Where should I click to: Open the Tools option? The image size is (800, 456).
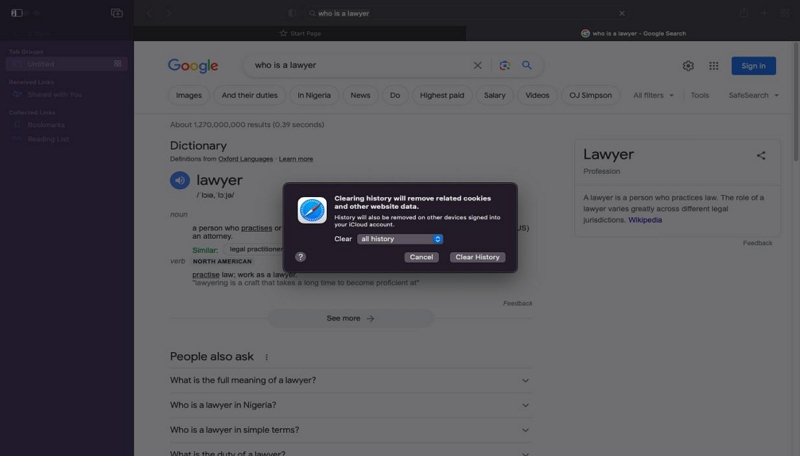699,95
